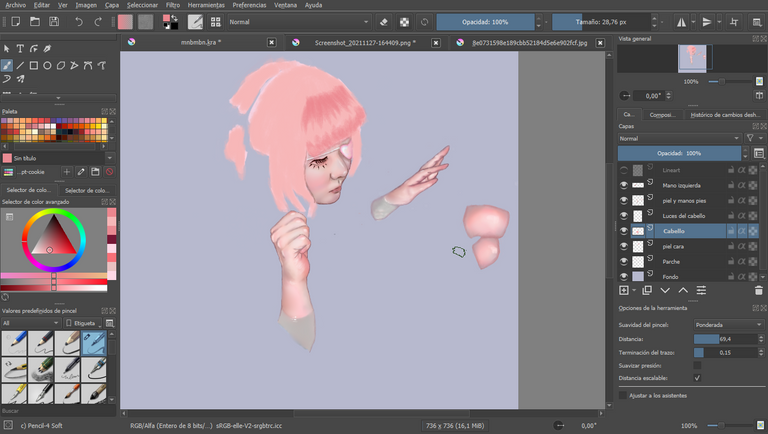Screen dimensions: 768x434
Task: Redo the last action
Action: [x=98, y=22]
